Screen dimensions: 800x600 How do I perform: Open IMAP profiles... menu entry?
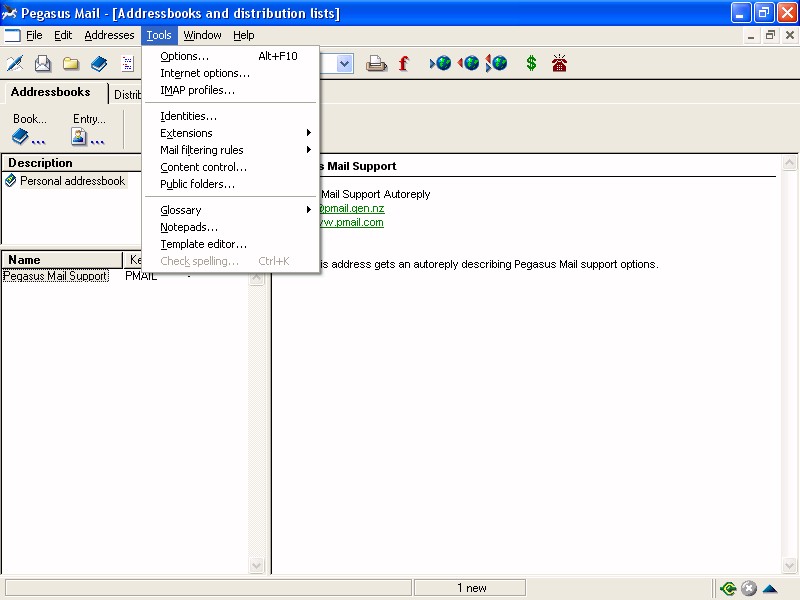[231, 90]
